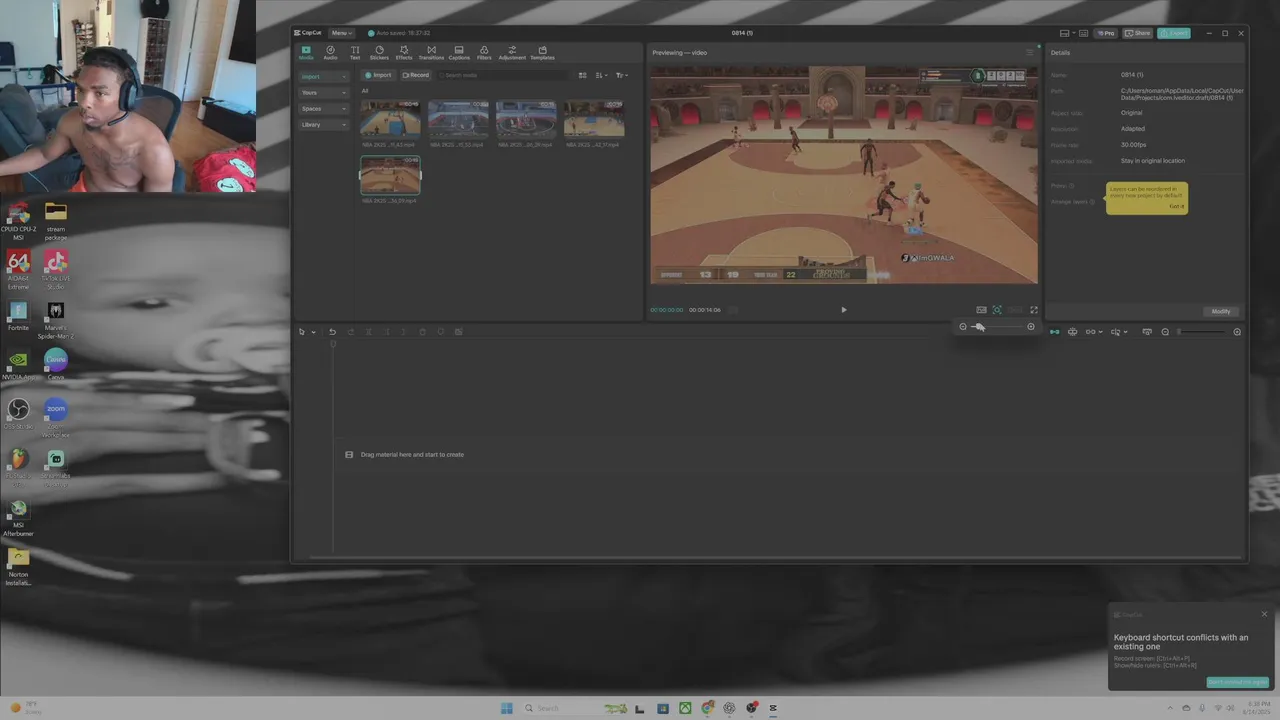Zoom in using preview plus icon
1280x720 pixels.
coord(1031,326)
